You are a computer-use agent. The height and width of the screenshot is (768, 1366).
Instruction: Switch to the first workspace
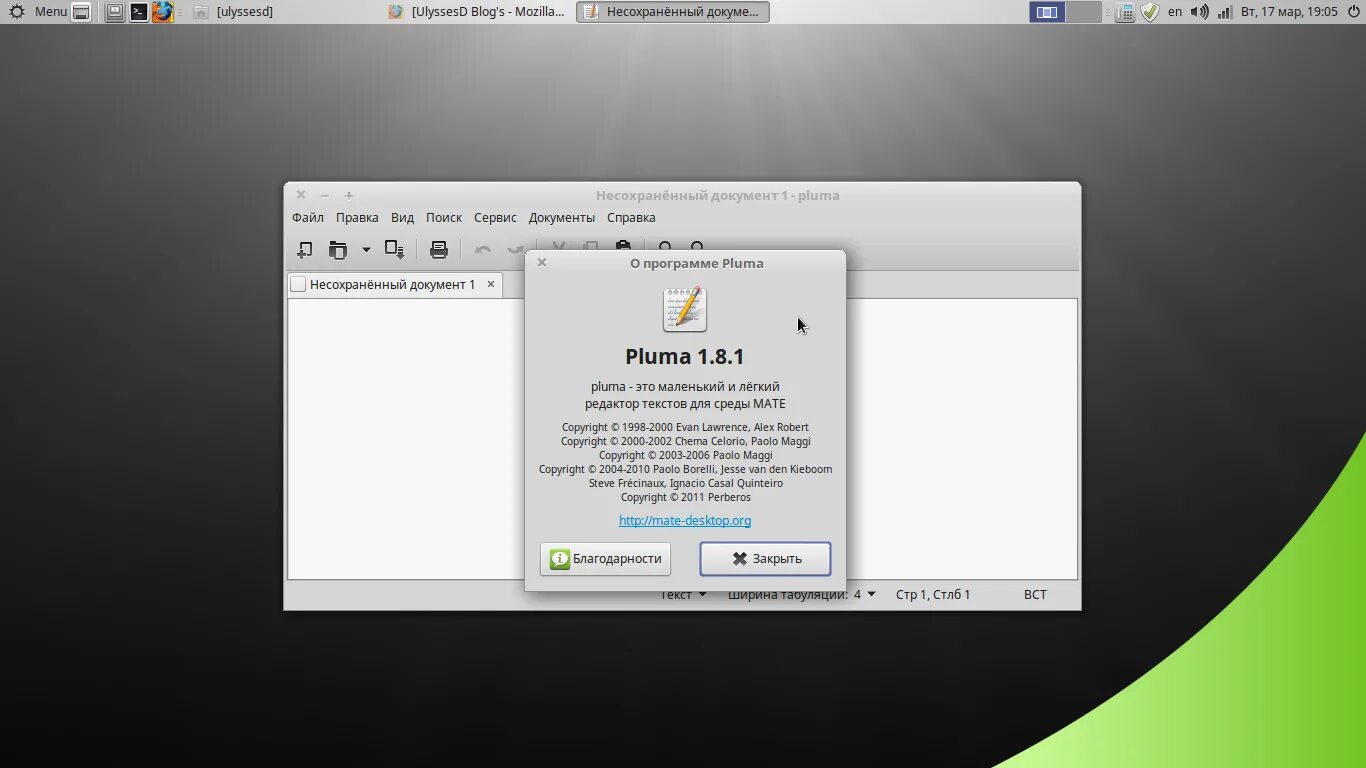pyautogui.click(x=1047, y=12)
